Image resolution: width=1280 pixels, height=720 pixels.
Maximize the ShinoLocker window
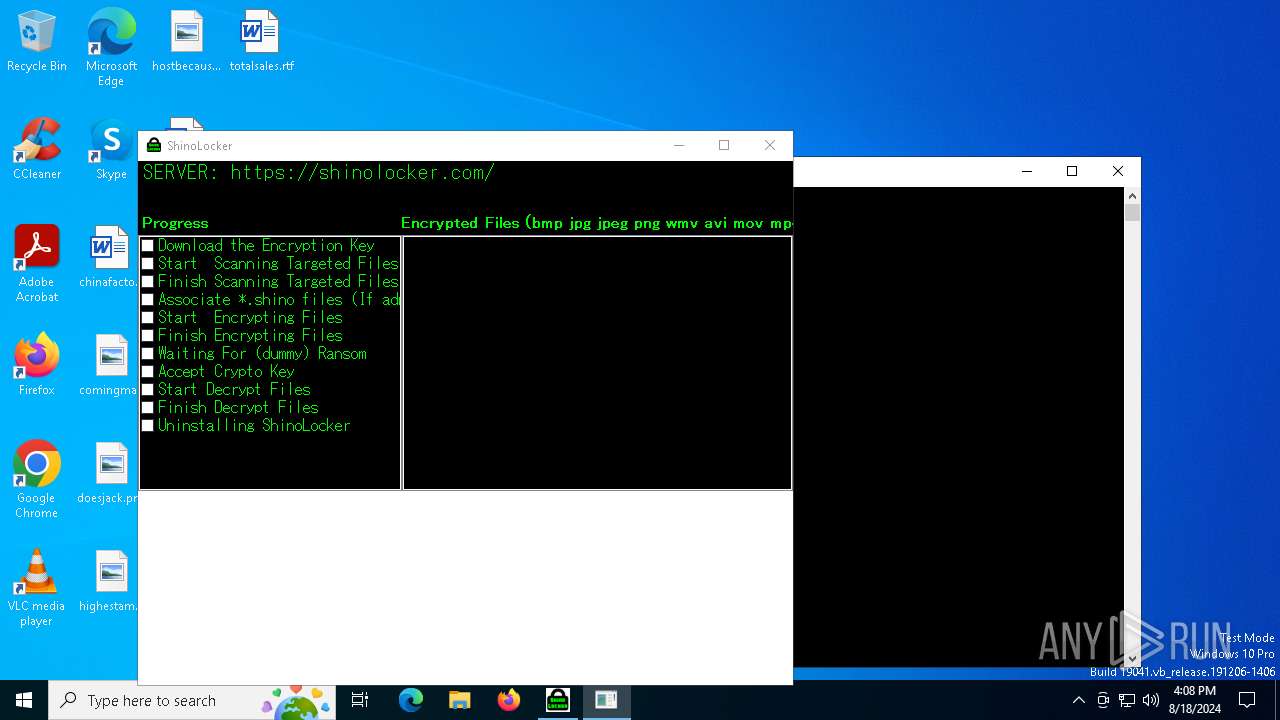724,145
